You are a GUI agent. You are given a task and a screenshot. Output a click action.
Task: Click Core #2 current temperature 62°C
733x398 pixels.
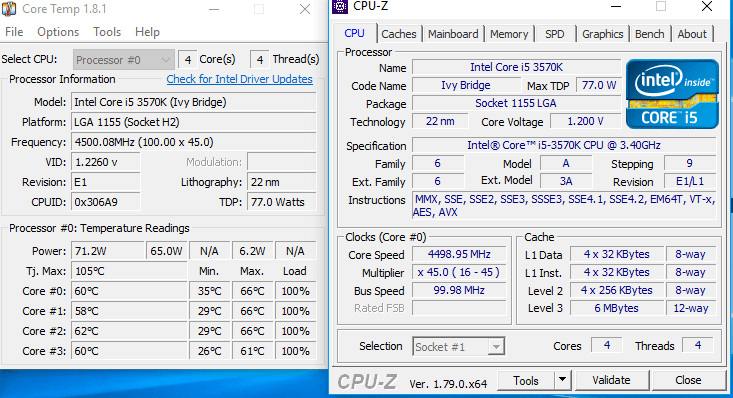coord(129,331)
